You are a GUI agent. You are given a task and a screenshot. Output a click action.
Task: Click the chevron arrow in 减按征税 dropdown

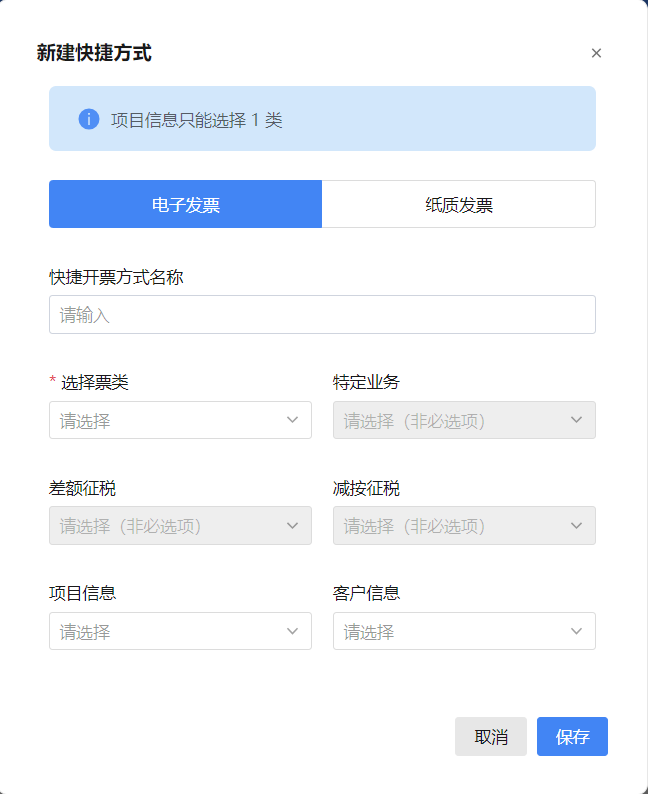[576, 526]
